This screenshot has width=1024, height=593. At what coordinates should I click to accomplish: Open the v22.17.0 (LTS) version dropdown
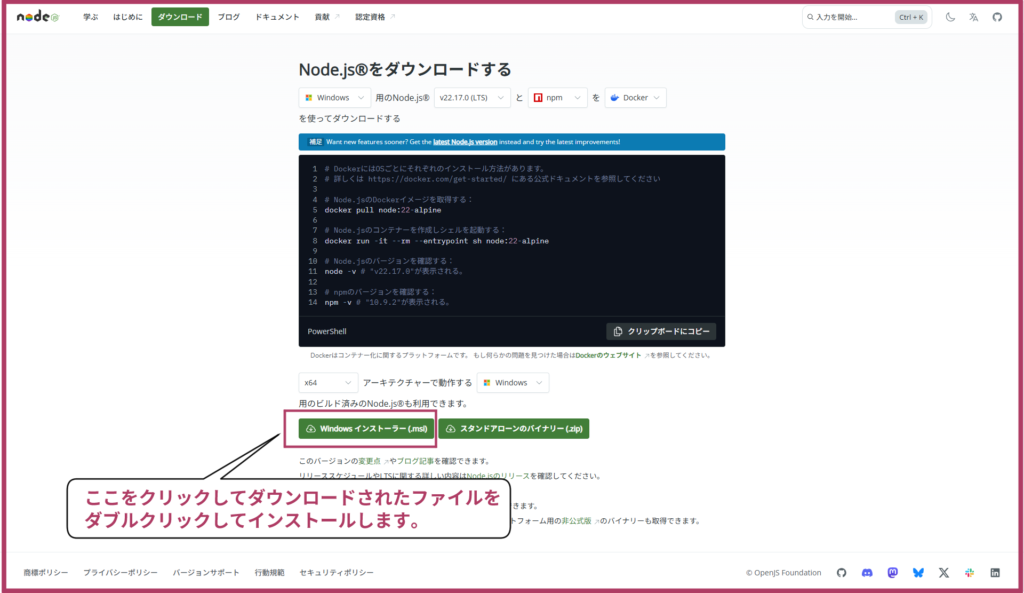click(472, 98)
